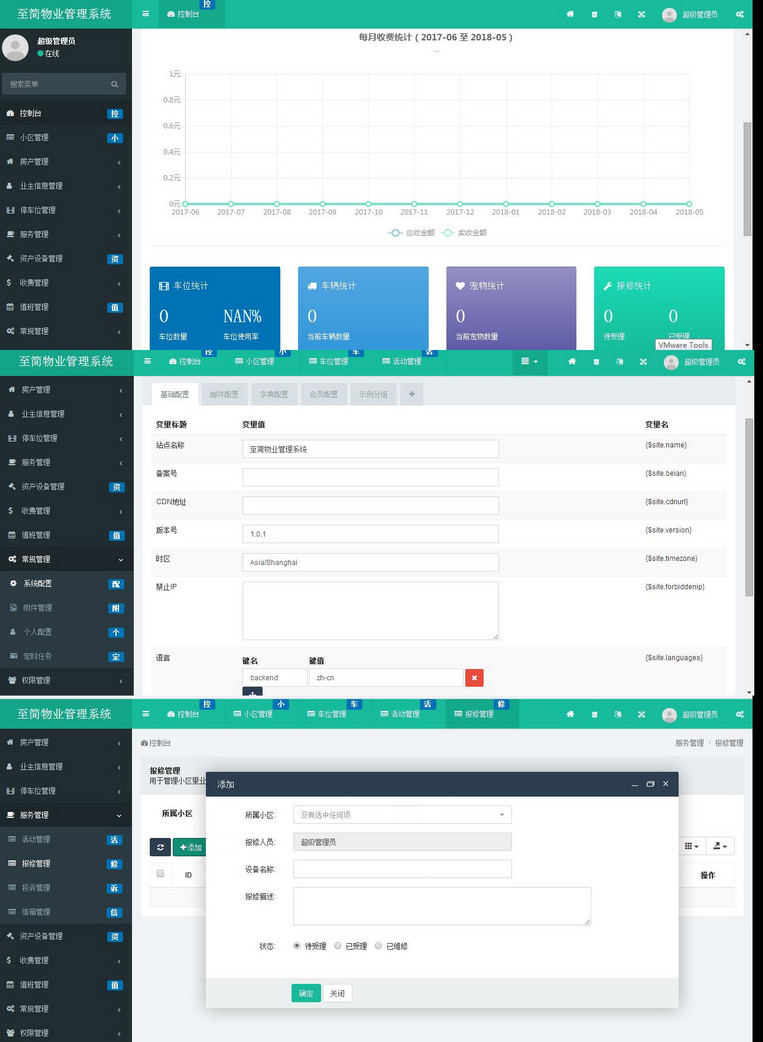Click the 控 badge beside 控制台 in dashboard sidebar
The height and width of the screenshot is (1042, 763).
tap(115, 114)
